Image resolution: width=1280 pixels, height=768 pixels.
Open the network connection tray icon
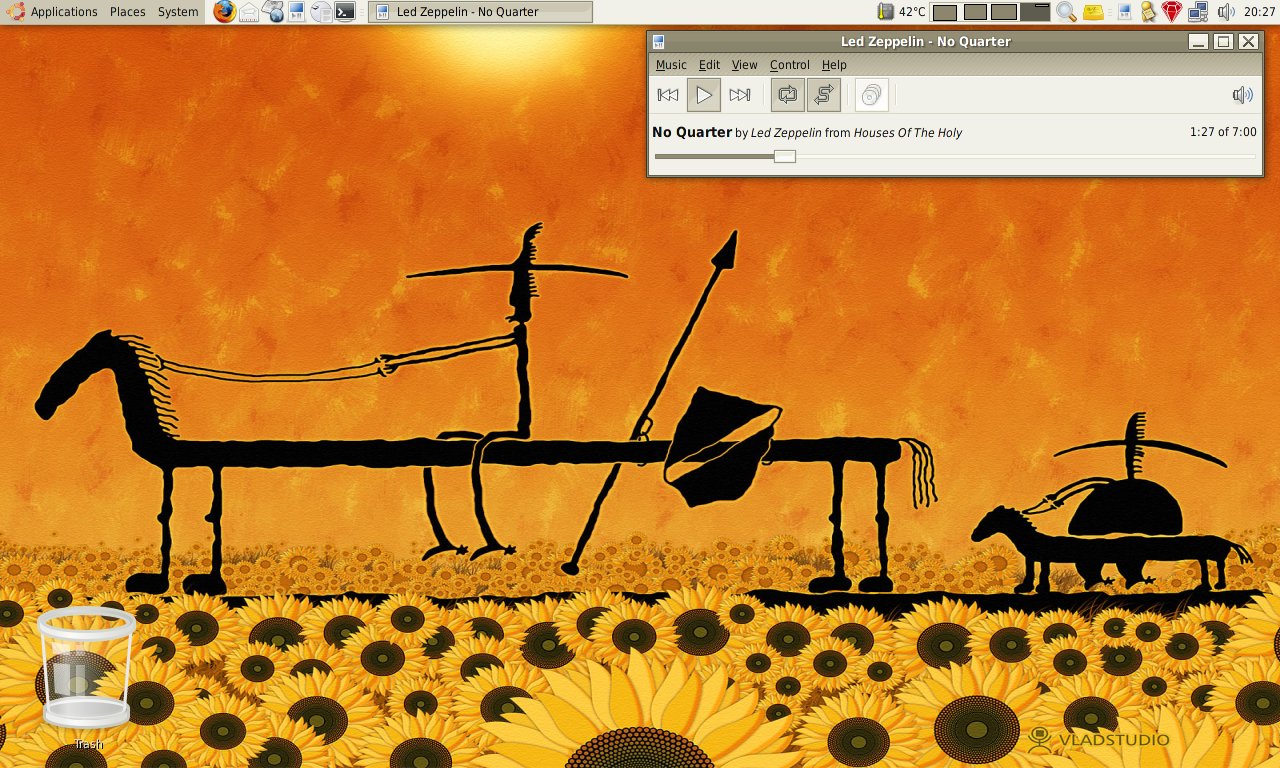[1197, 12]
